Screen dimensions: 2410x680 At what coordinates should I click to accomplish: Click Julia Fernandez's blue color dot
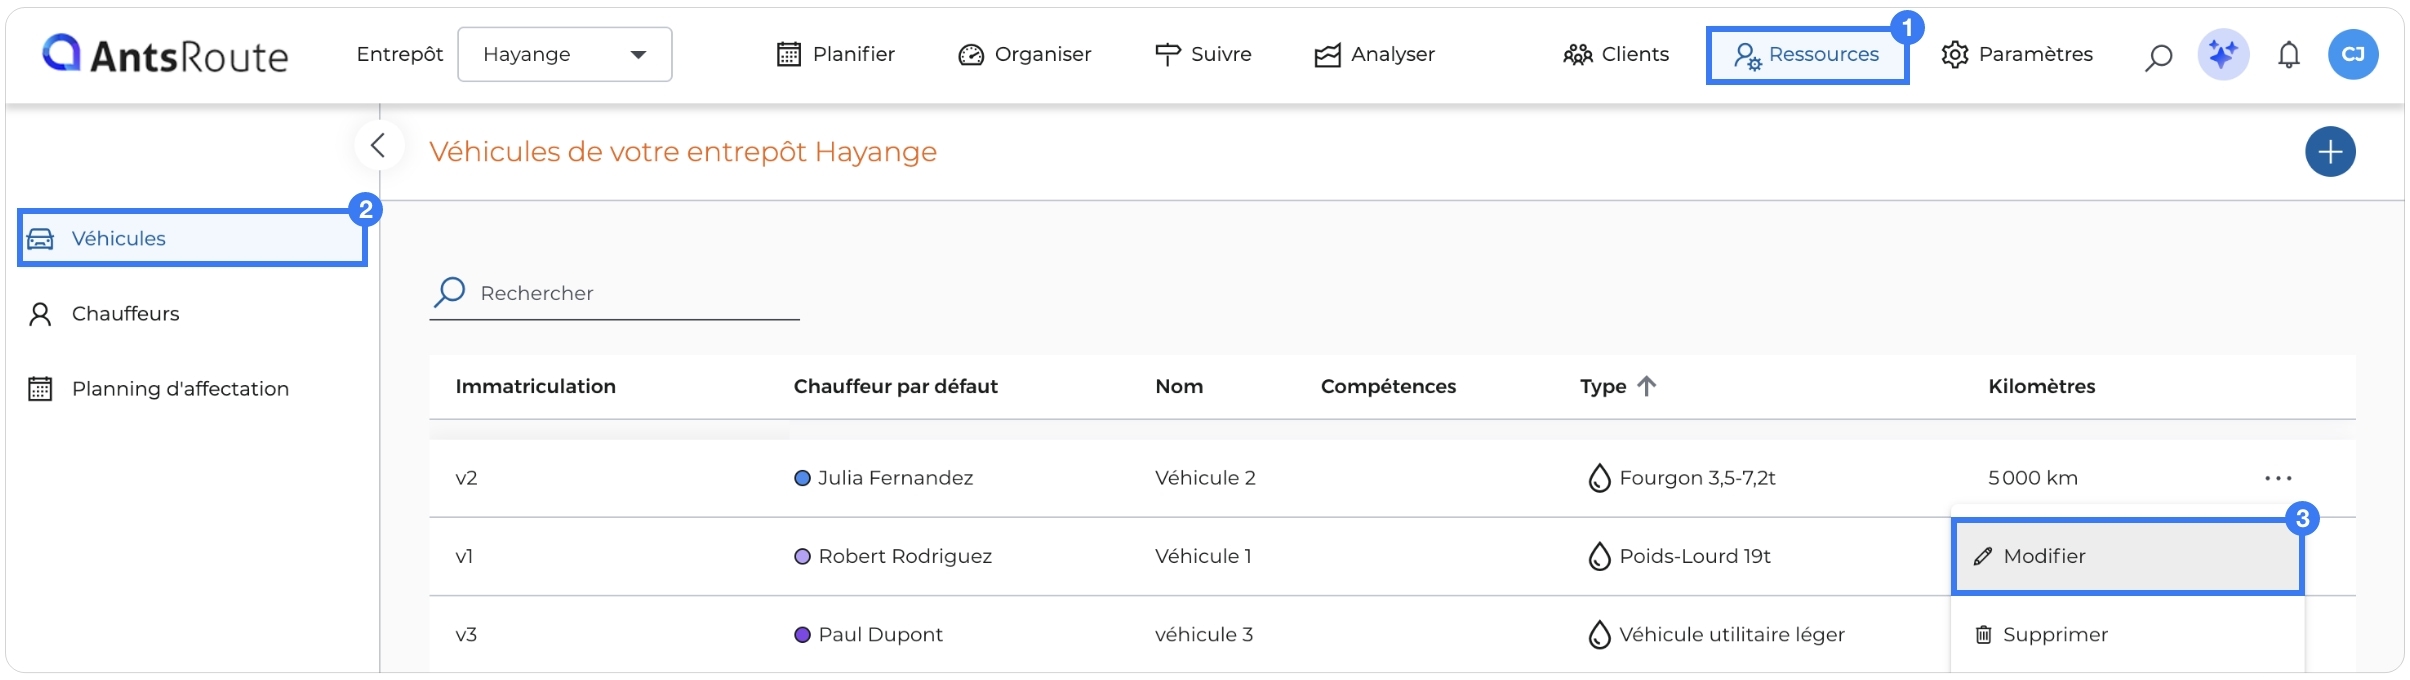802,478
